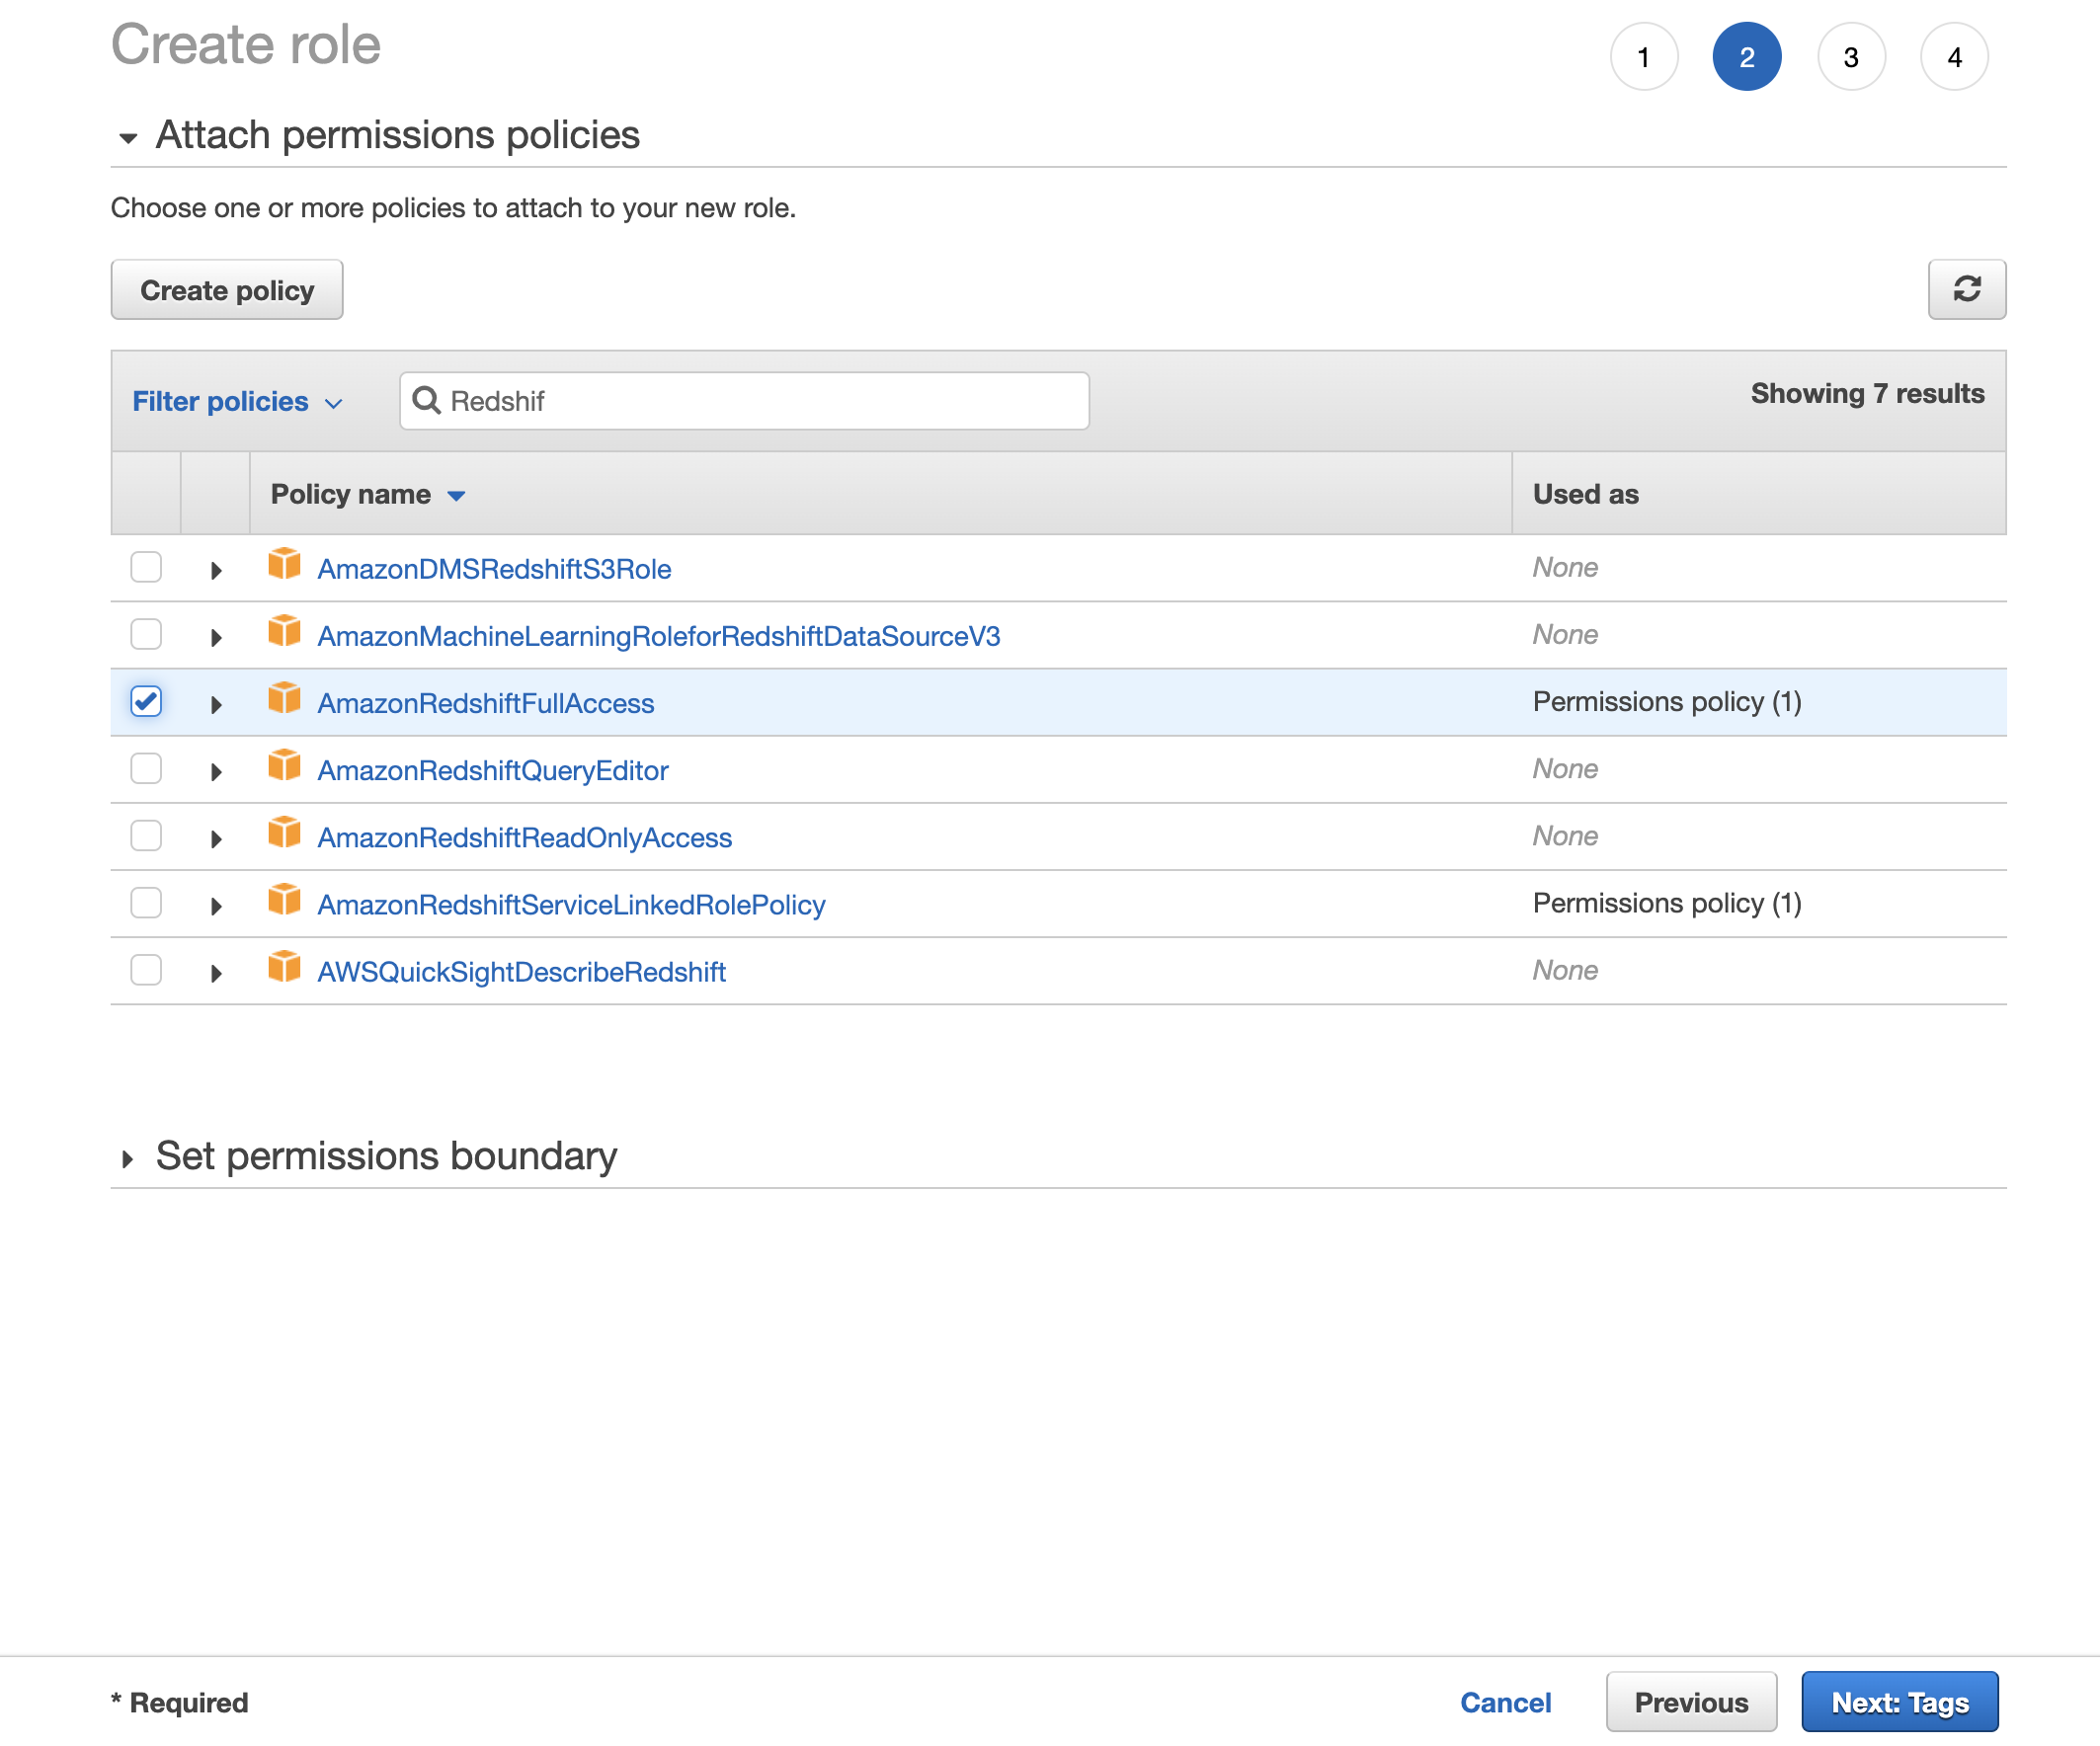2100x1746 pixels.
Task: Expand the AmazonDMSRedshiftS3Role row details
Action: [x=215, y=570]
